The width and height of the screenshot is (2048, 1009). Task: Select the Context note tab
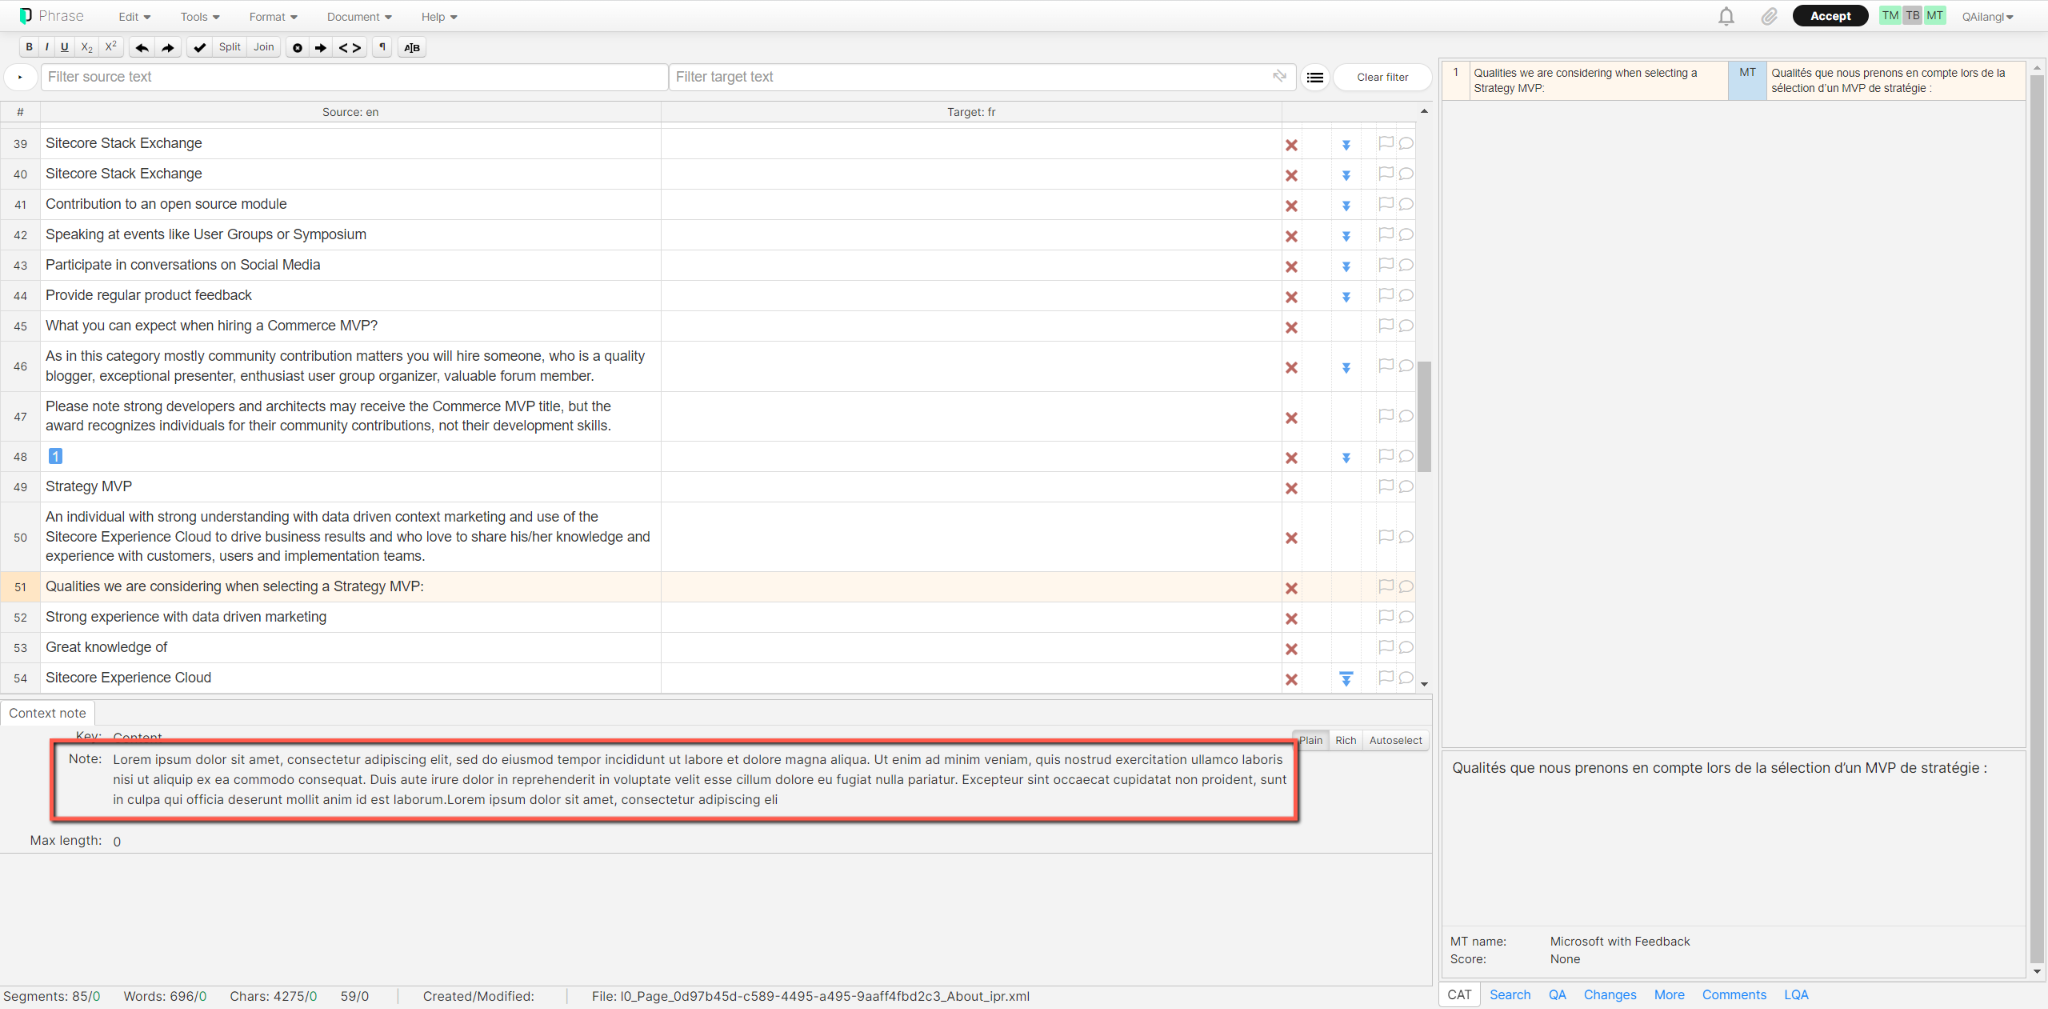point(47,713)
